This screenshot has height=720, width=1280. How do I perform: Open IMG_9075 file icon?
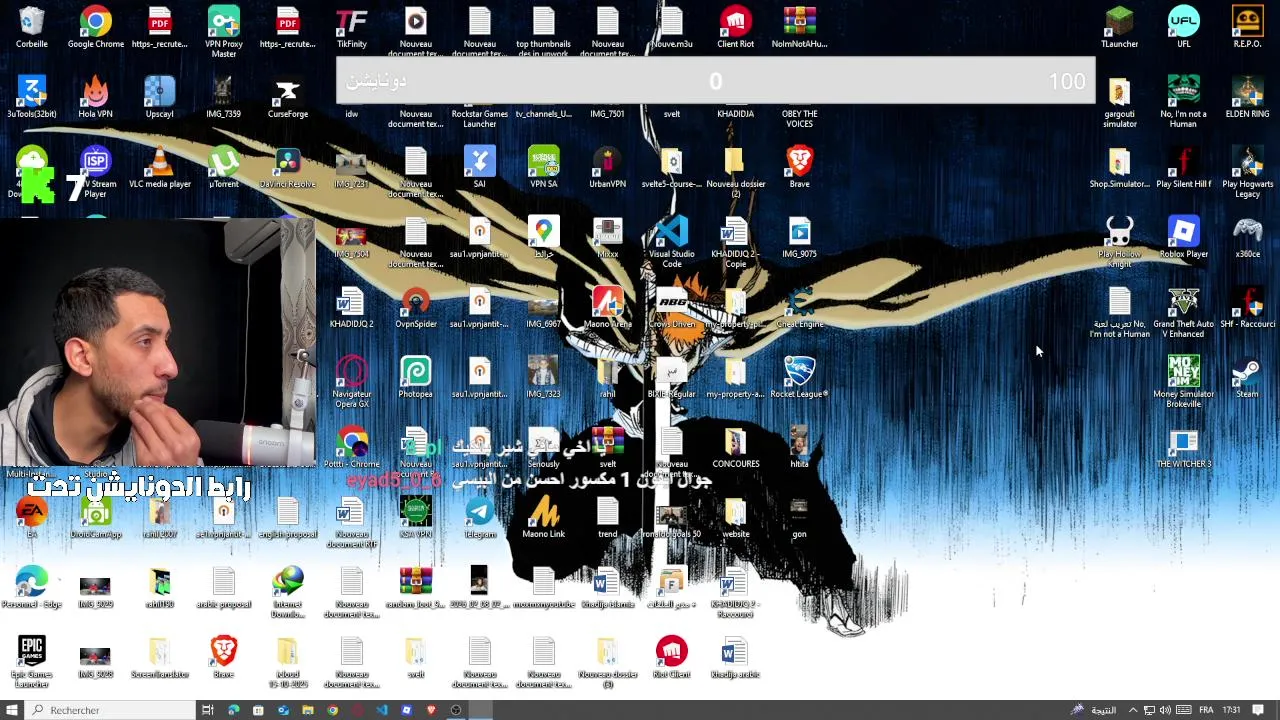click(x=800, y=237)
